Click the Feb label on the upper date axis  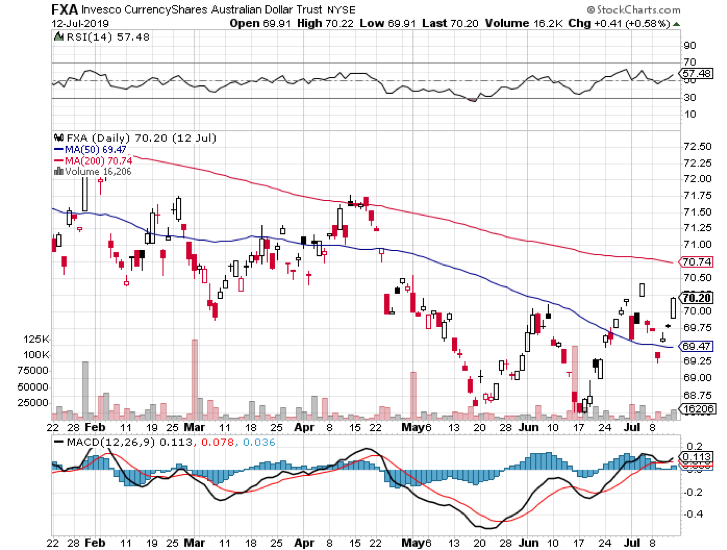click(x=95, y=427)
